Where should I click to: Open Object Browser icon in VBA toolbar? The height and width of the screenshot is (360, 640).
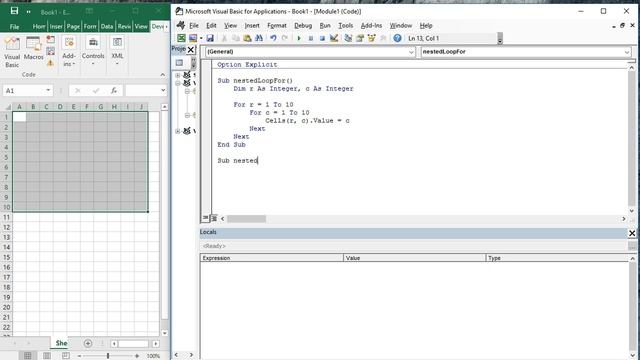click(x=371, y=38)
